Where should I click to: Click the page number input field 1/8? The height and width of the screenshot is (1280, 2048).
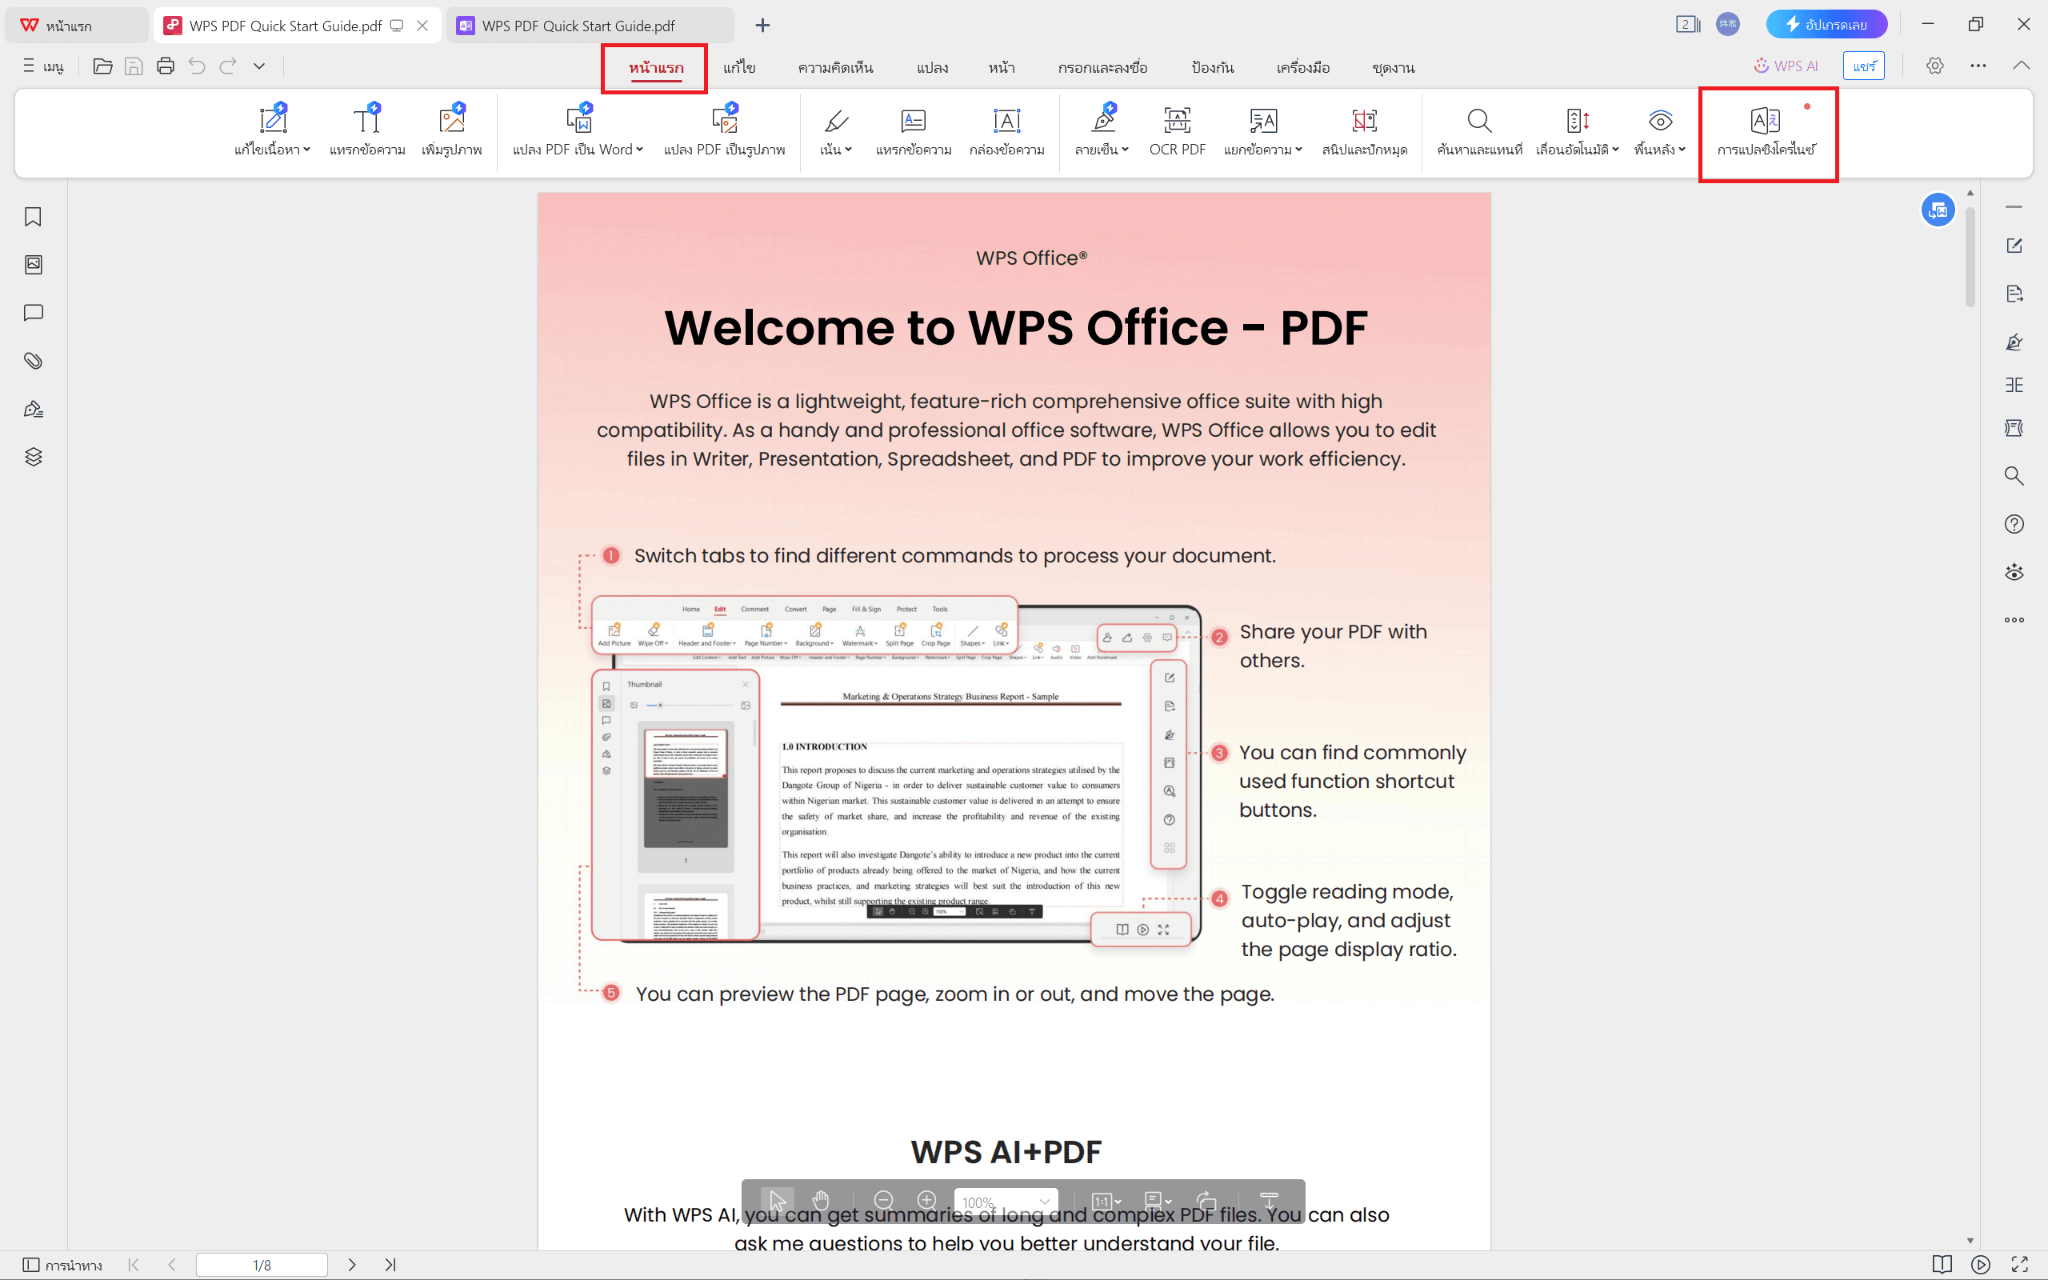[262, 1265]
